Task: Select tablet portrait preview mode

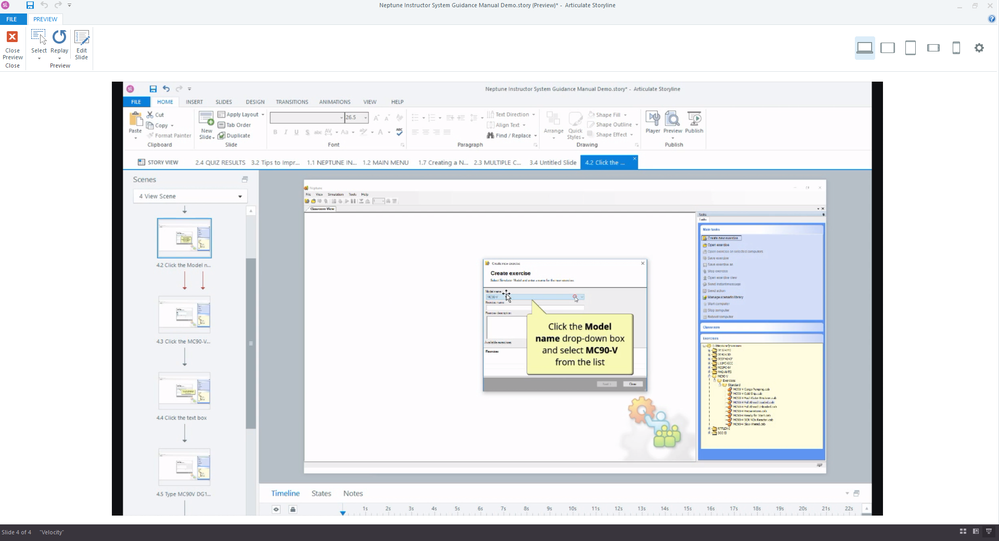Action: pyautogui.click(x=910, y=48)
